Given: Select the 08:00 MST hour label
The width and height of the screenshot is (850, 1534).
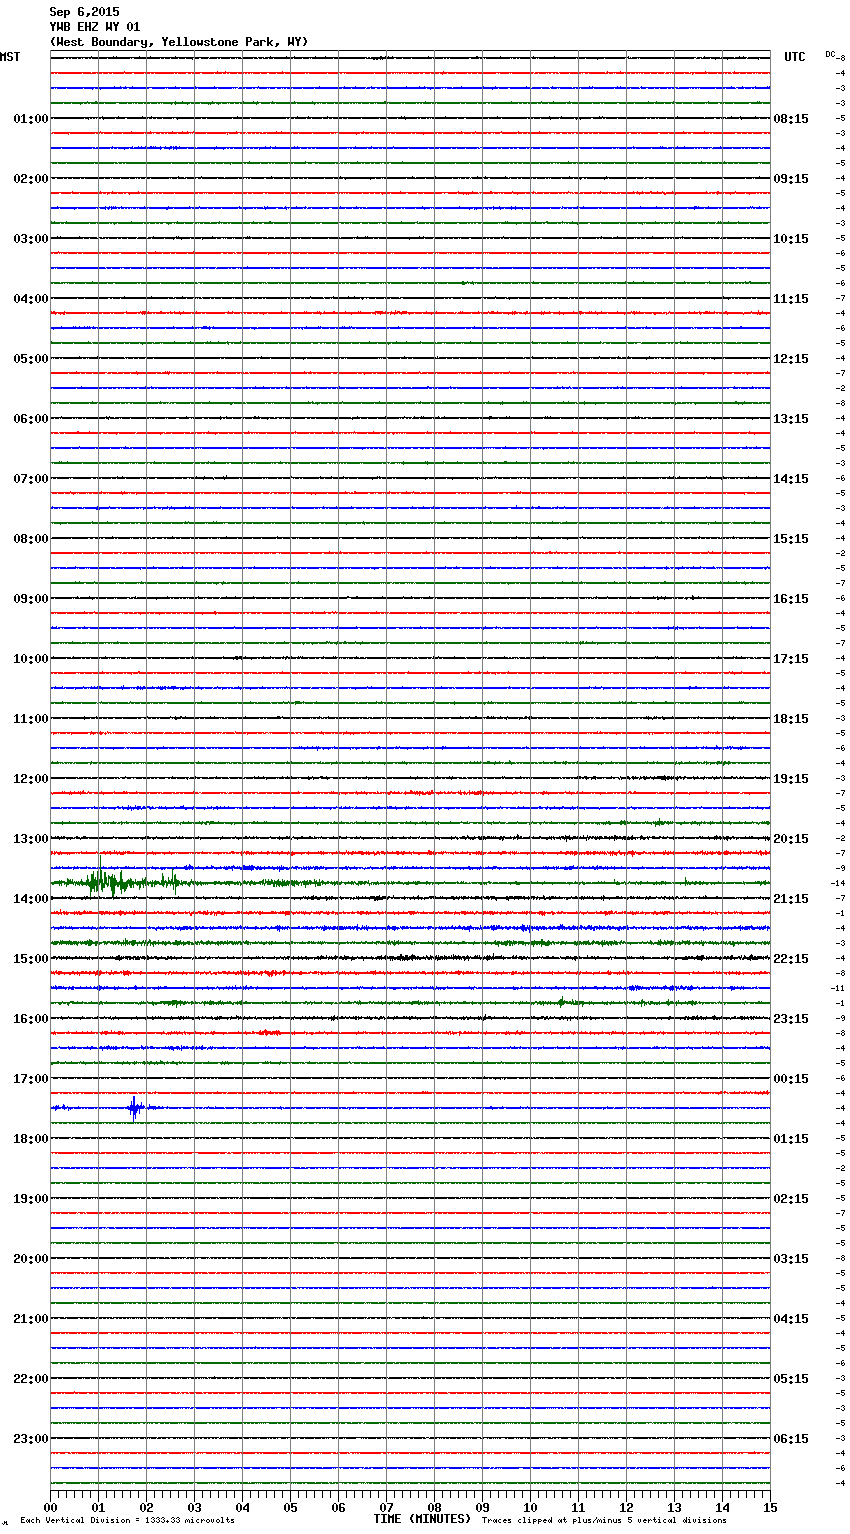Looking at the screenshot, I should [x=31, y=539].
